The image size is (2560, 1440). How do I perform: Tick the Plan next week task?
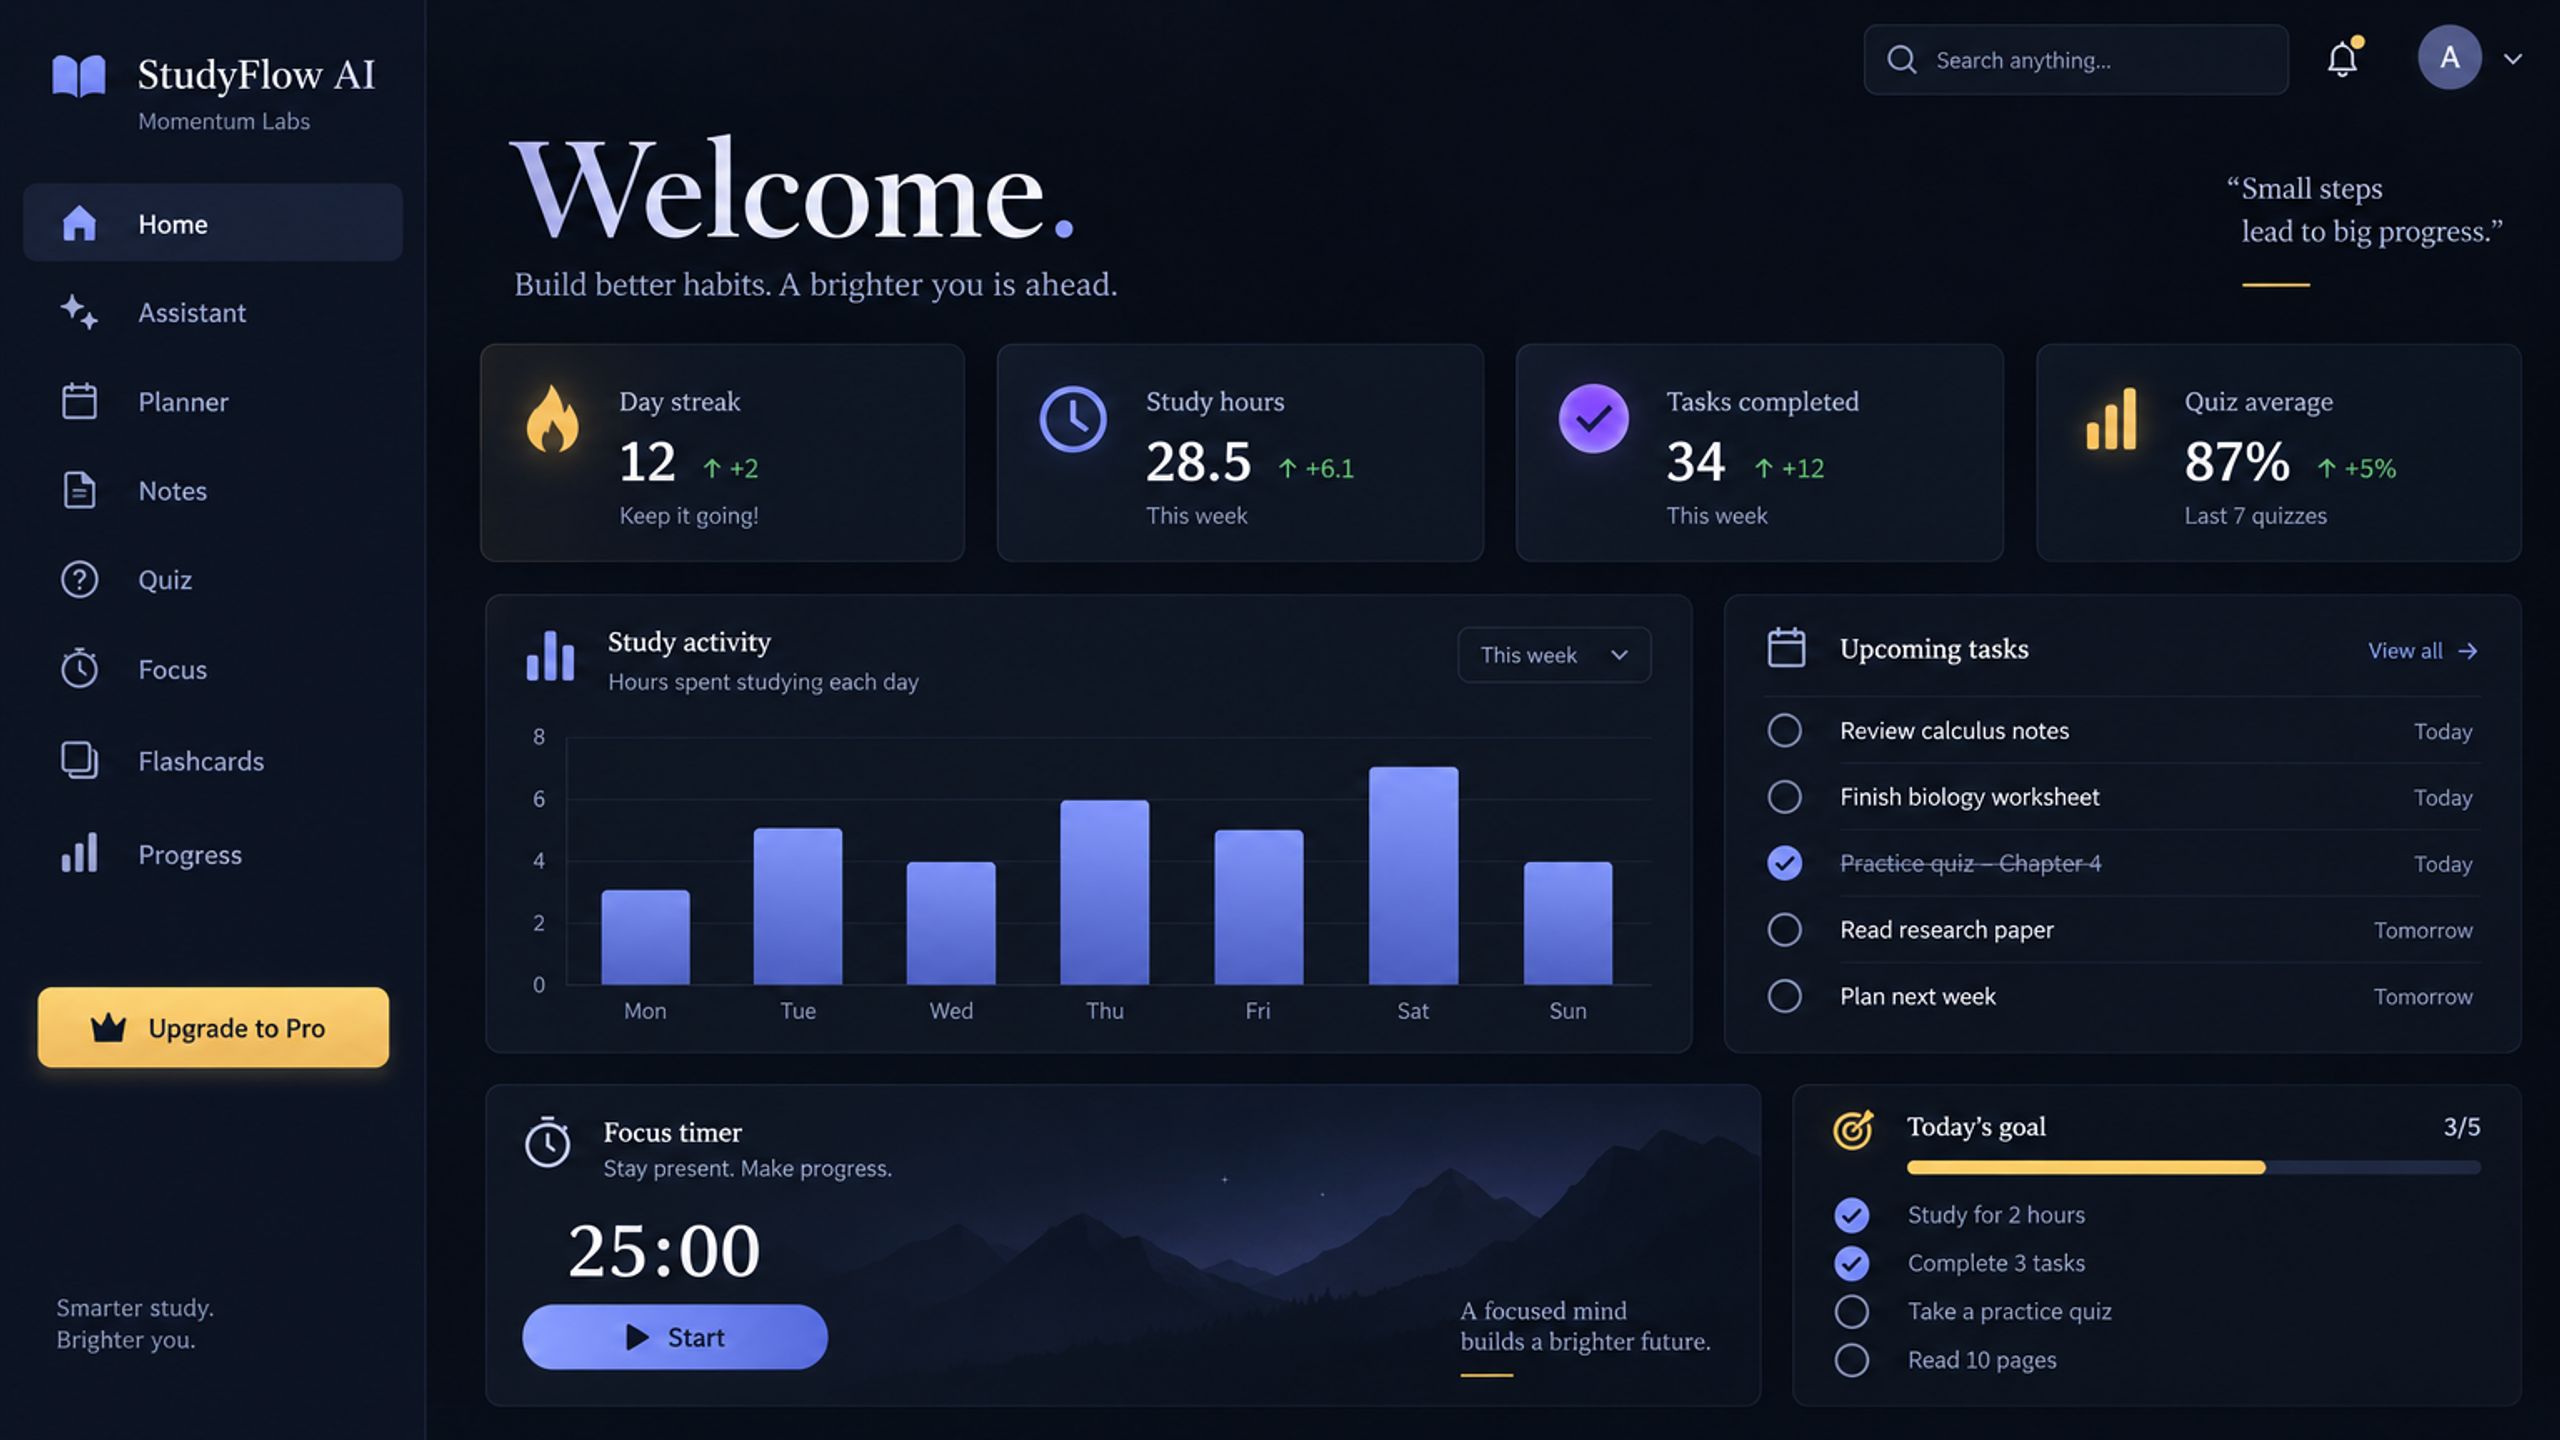click(1784, 996)
